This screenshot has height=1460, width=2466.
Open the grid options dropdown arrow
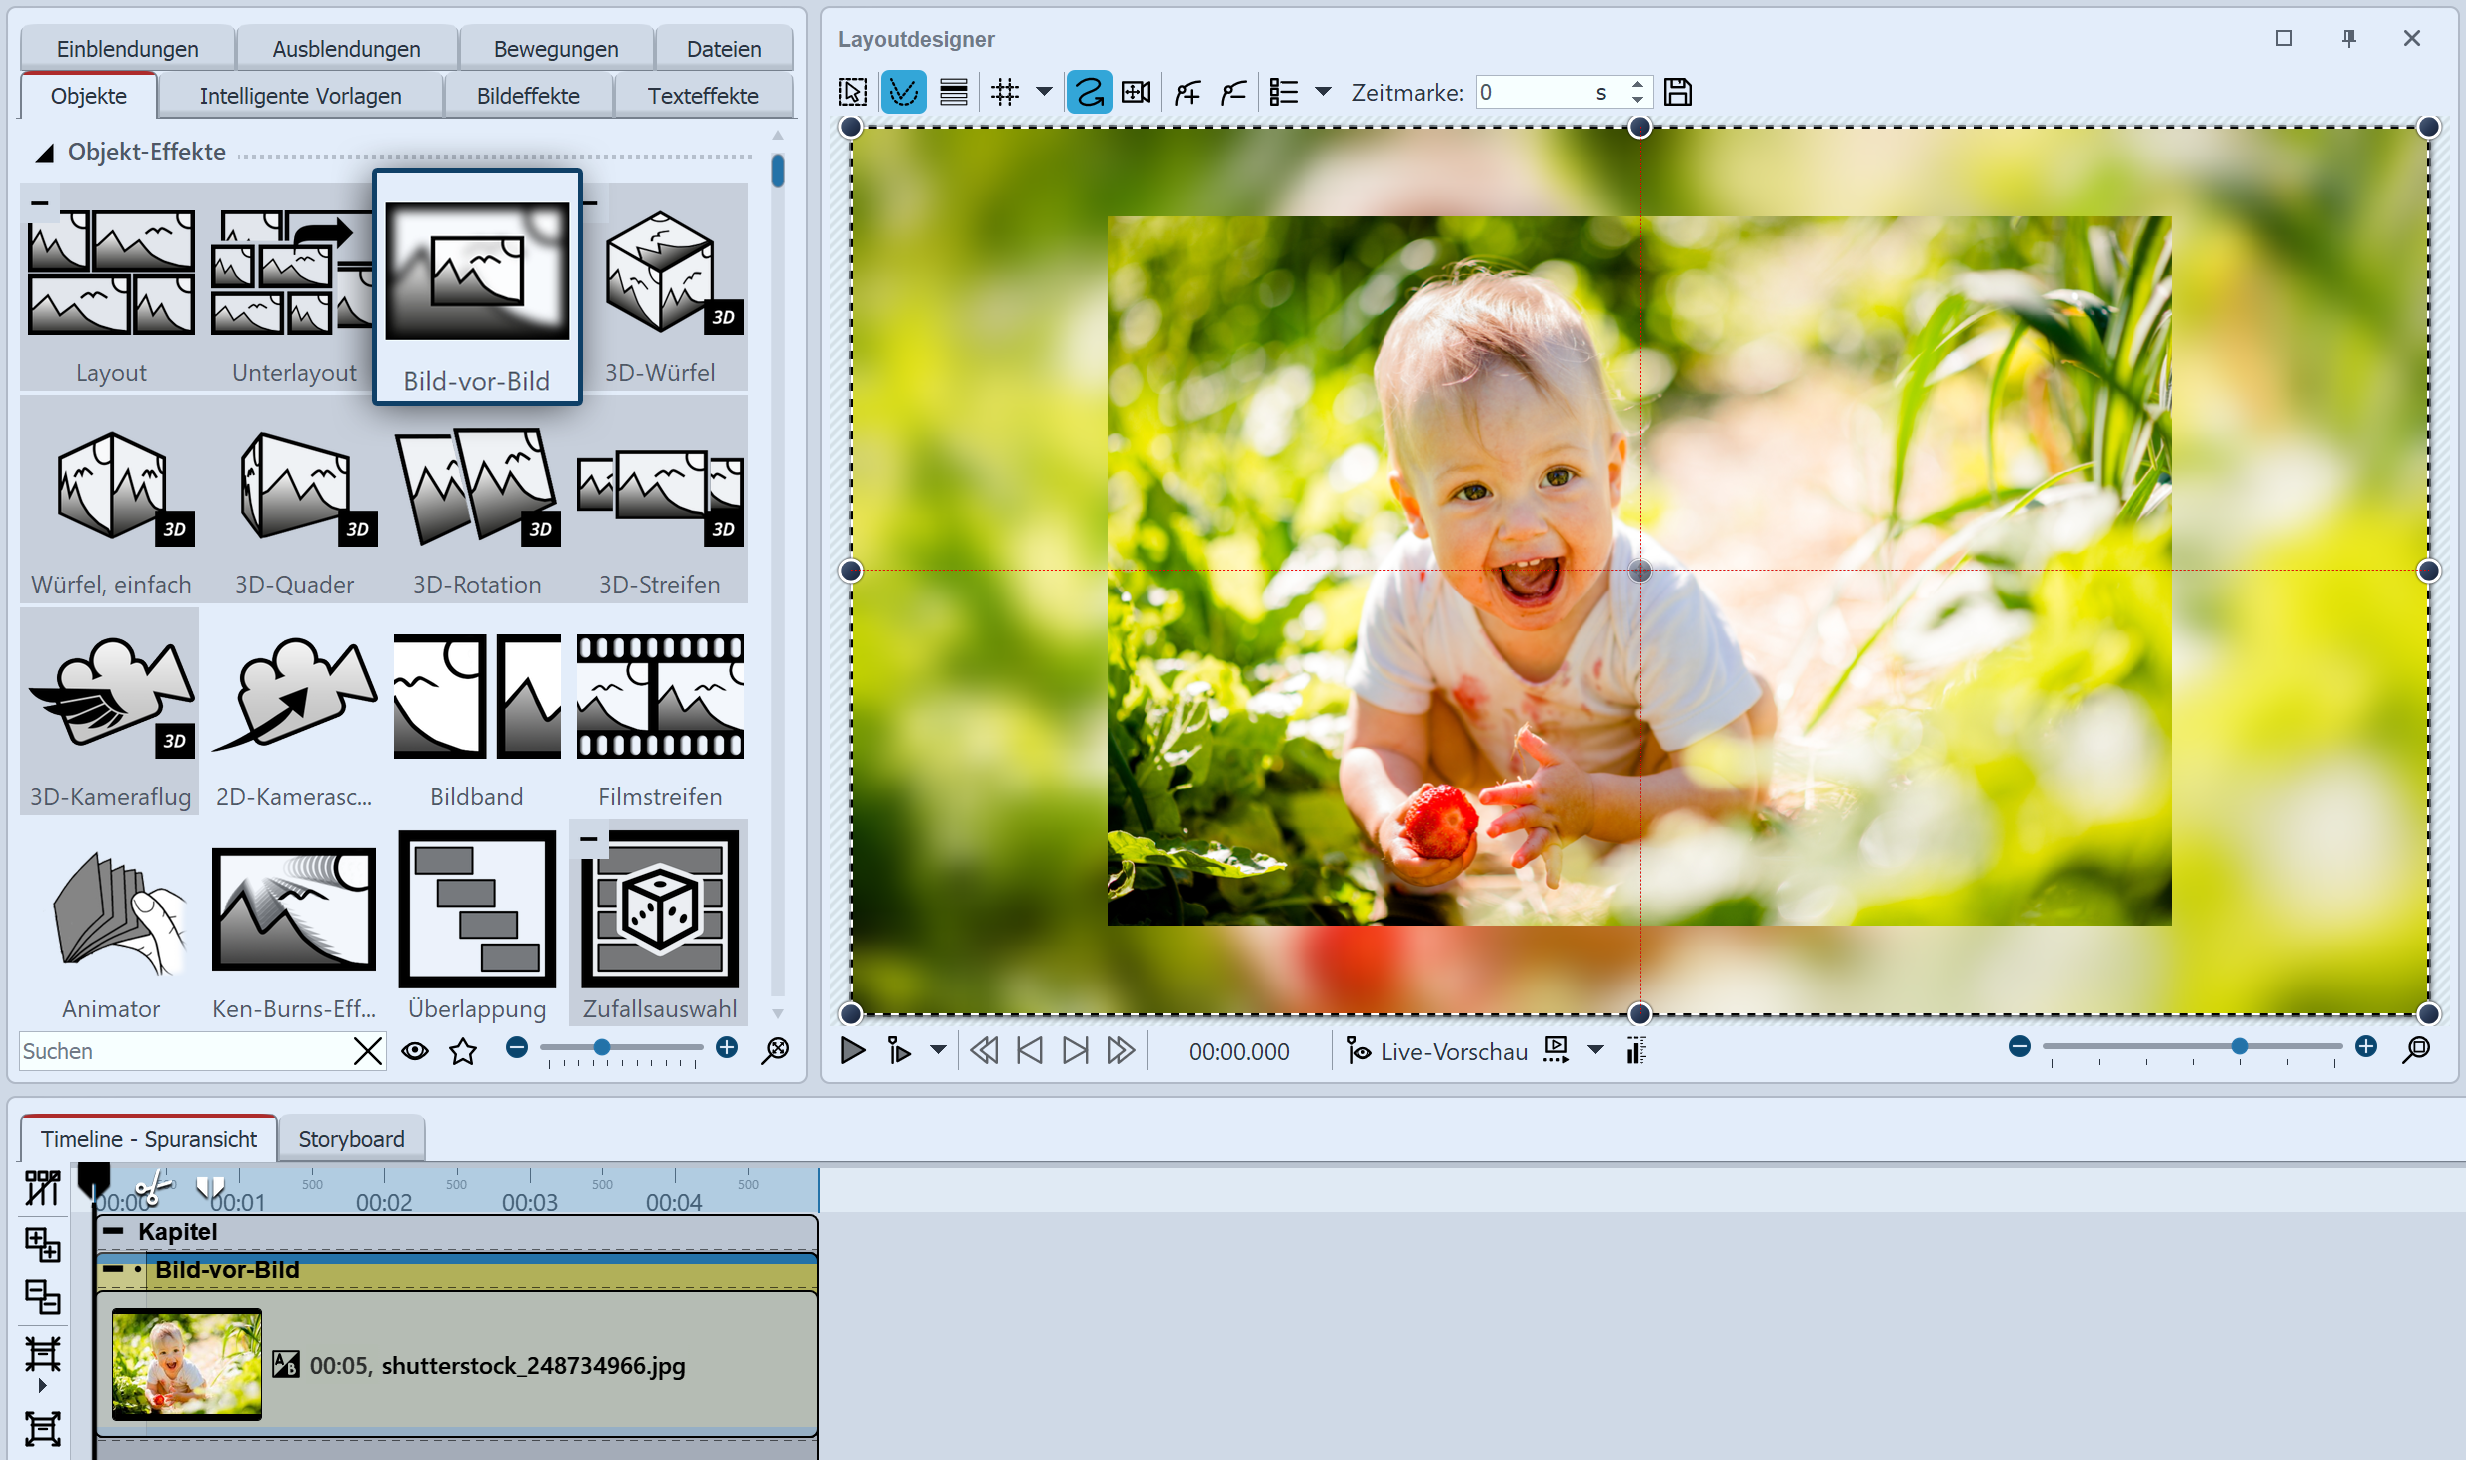pos(1044,93)
